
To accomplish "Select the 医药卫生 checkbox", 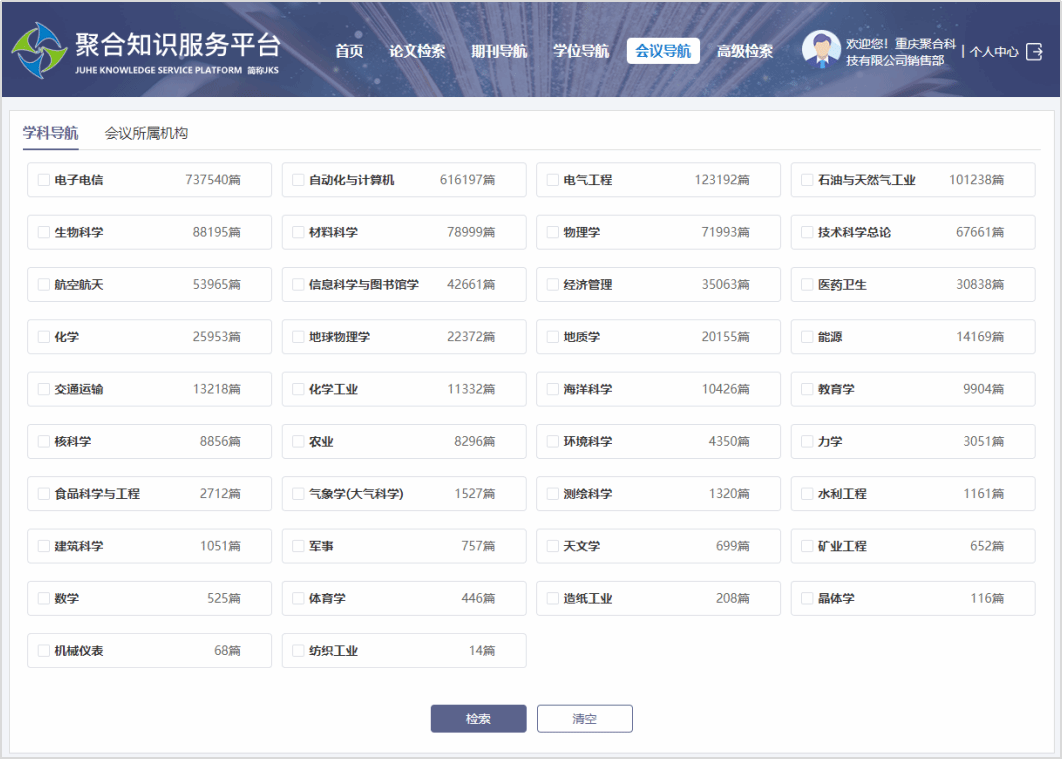I will click(x=807, y=285).
